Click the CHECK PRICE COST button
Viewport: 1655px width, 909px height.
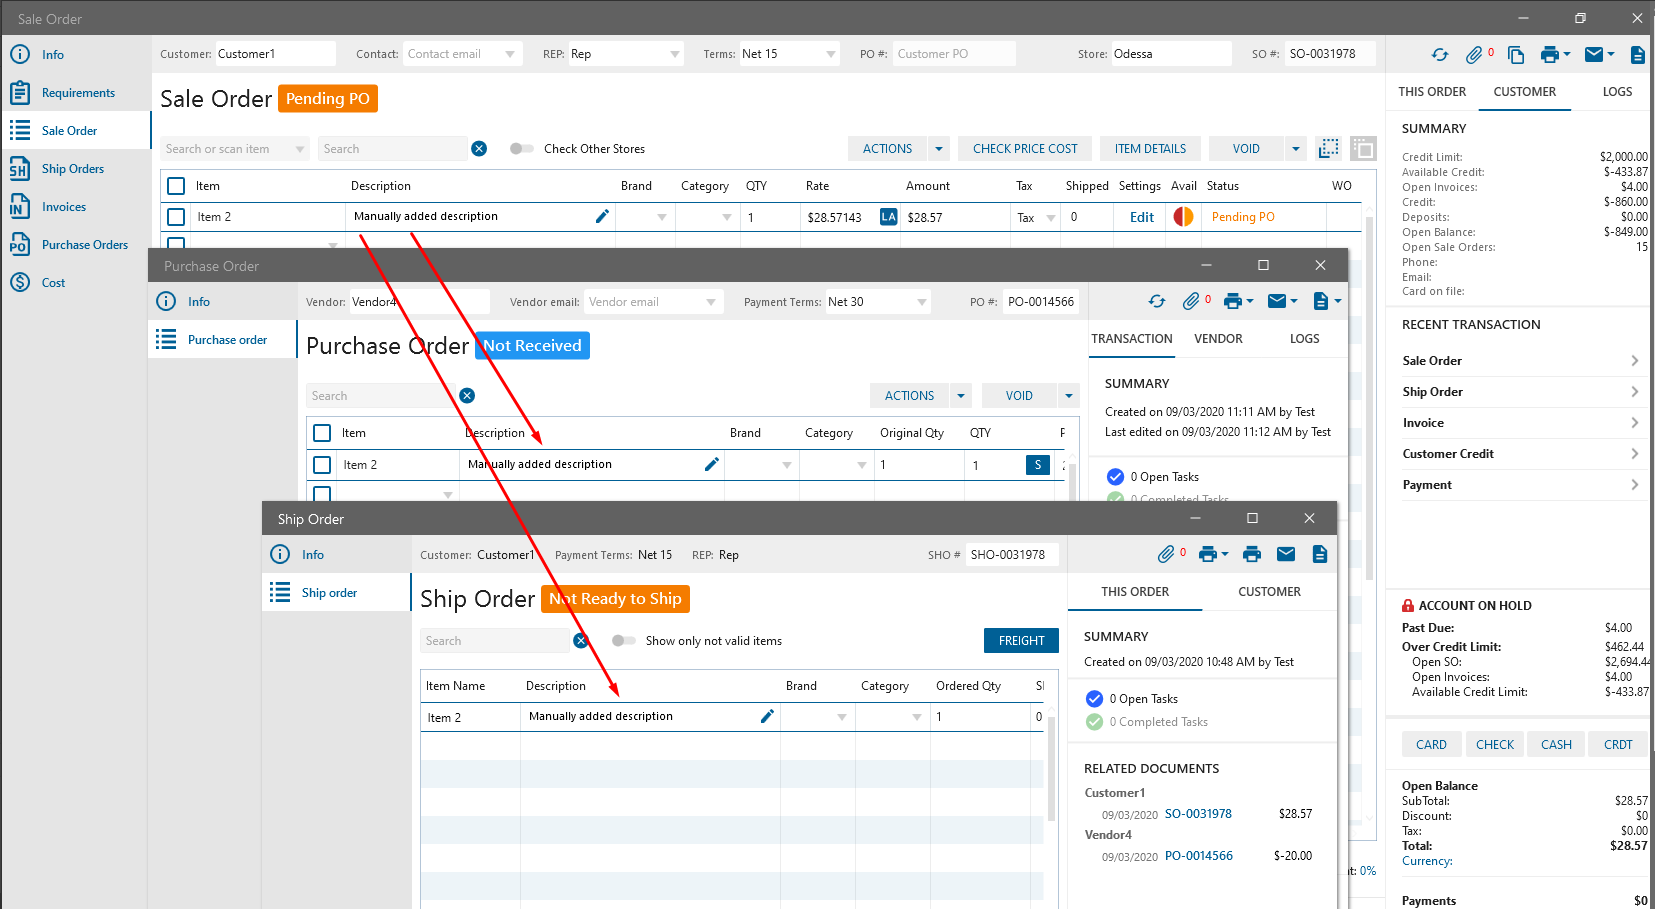click(x=1025, y=149)
